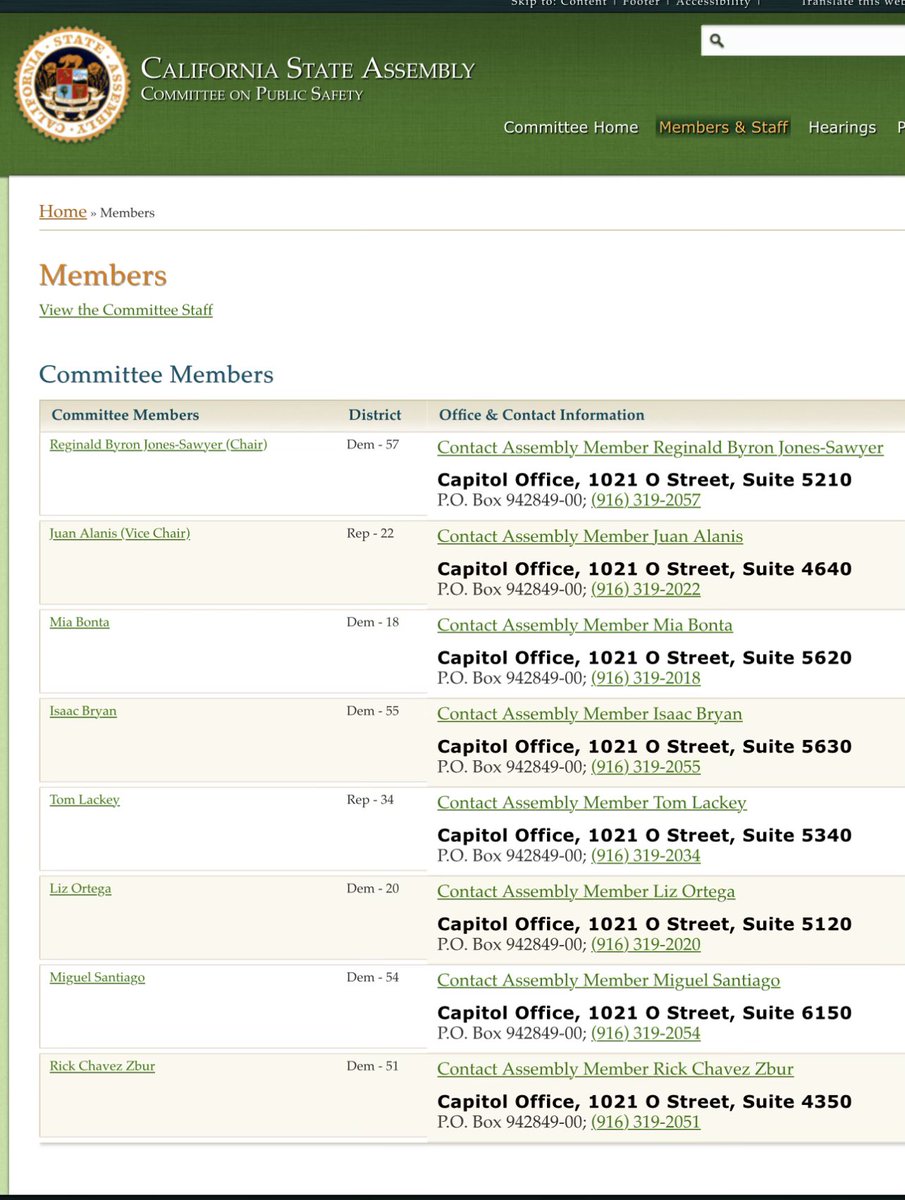The height and width of the screenshot is (1200, 905).
Task: Open Rick Chavez Zbur member name link
Action: [x=102, y=1066]
